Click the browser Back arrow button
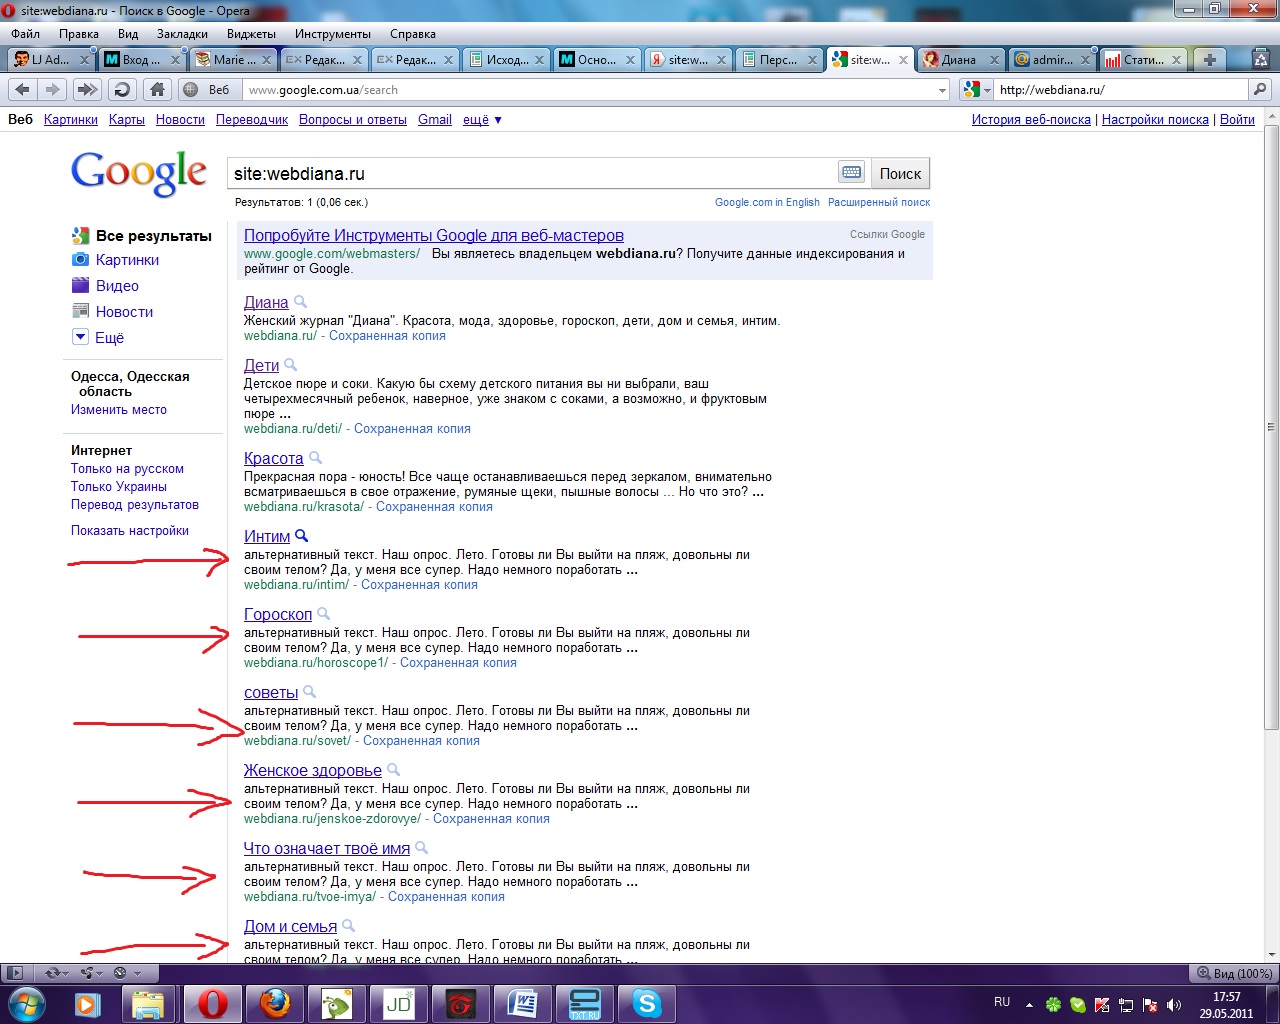Screen dimensions: 1280x1024 22,90
